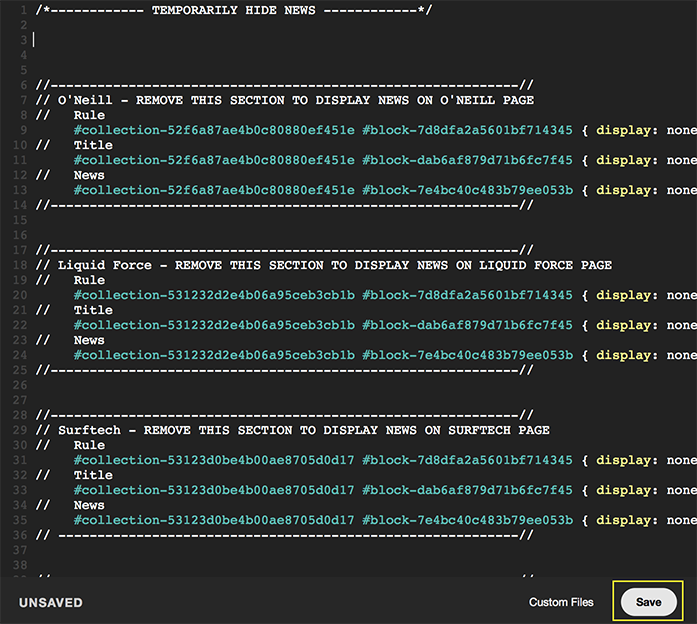Click #block-7e4bc40c483b79ee053b on line 24
Viewport: 697px width, 624px height.
pyautogui.click(x=467, y=355)
